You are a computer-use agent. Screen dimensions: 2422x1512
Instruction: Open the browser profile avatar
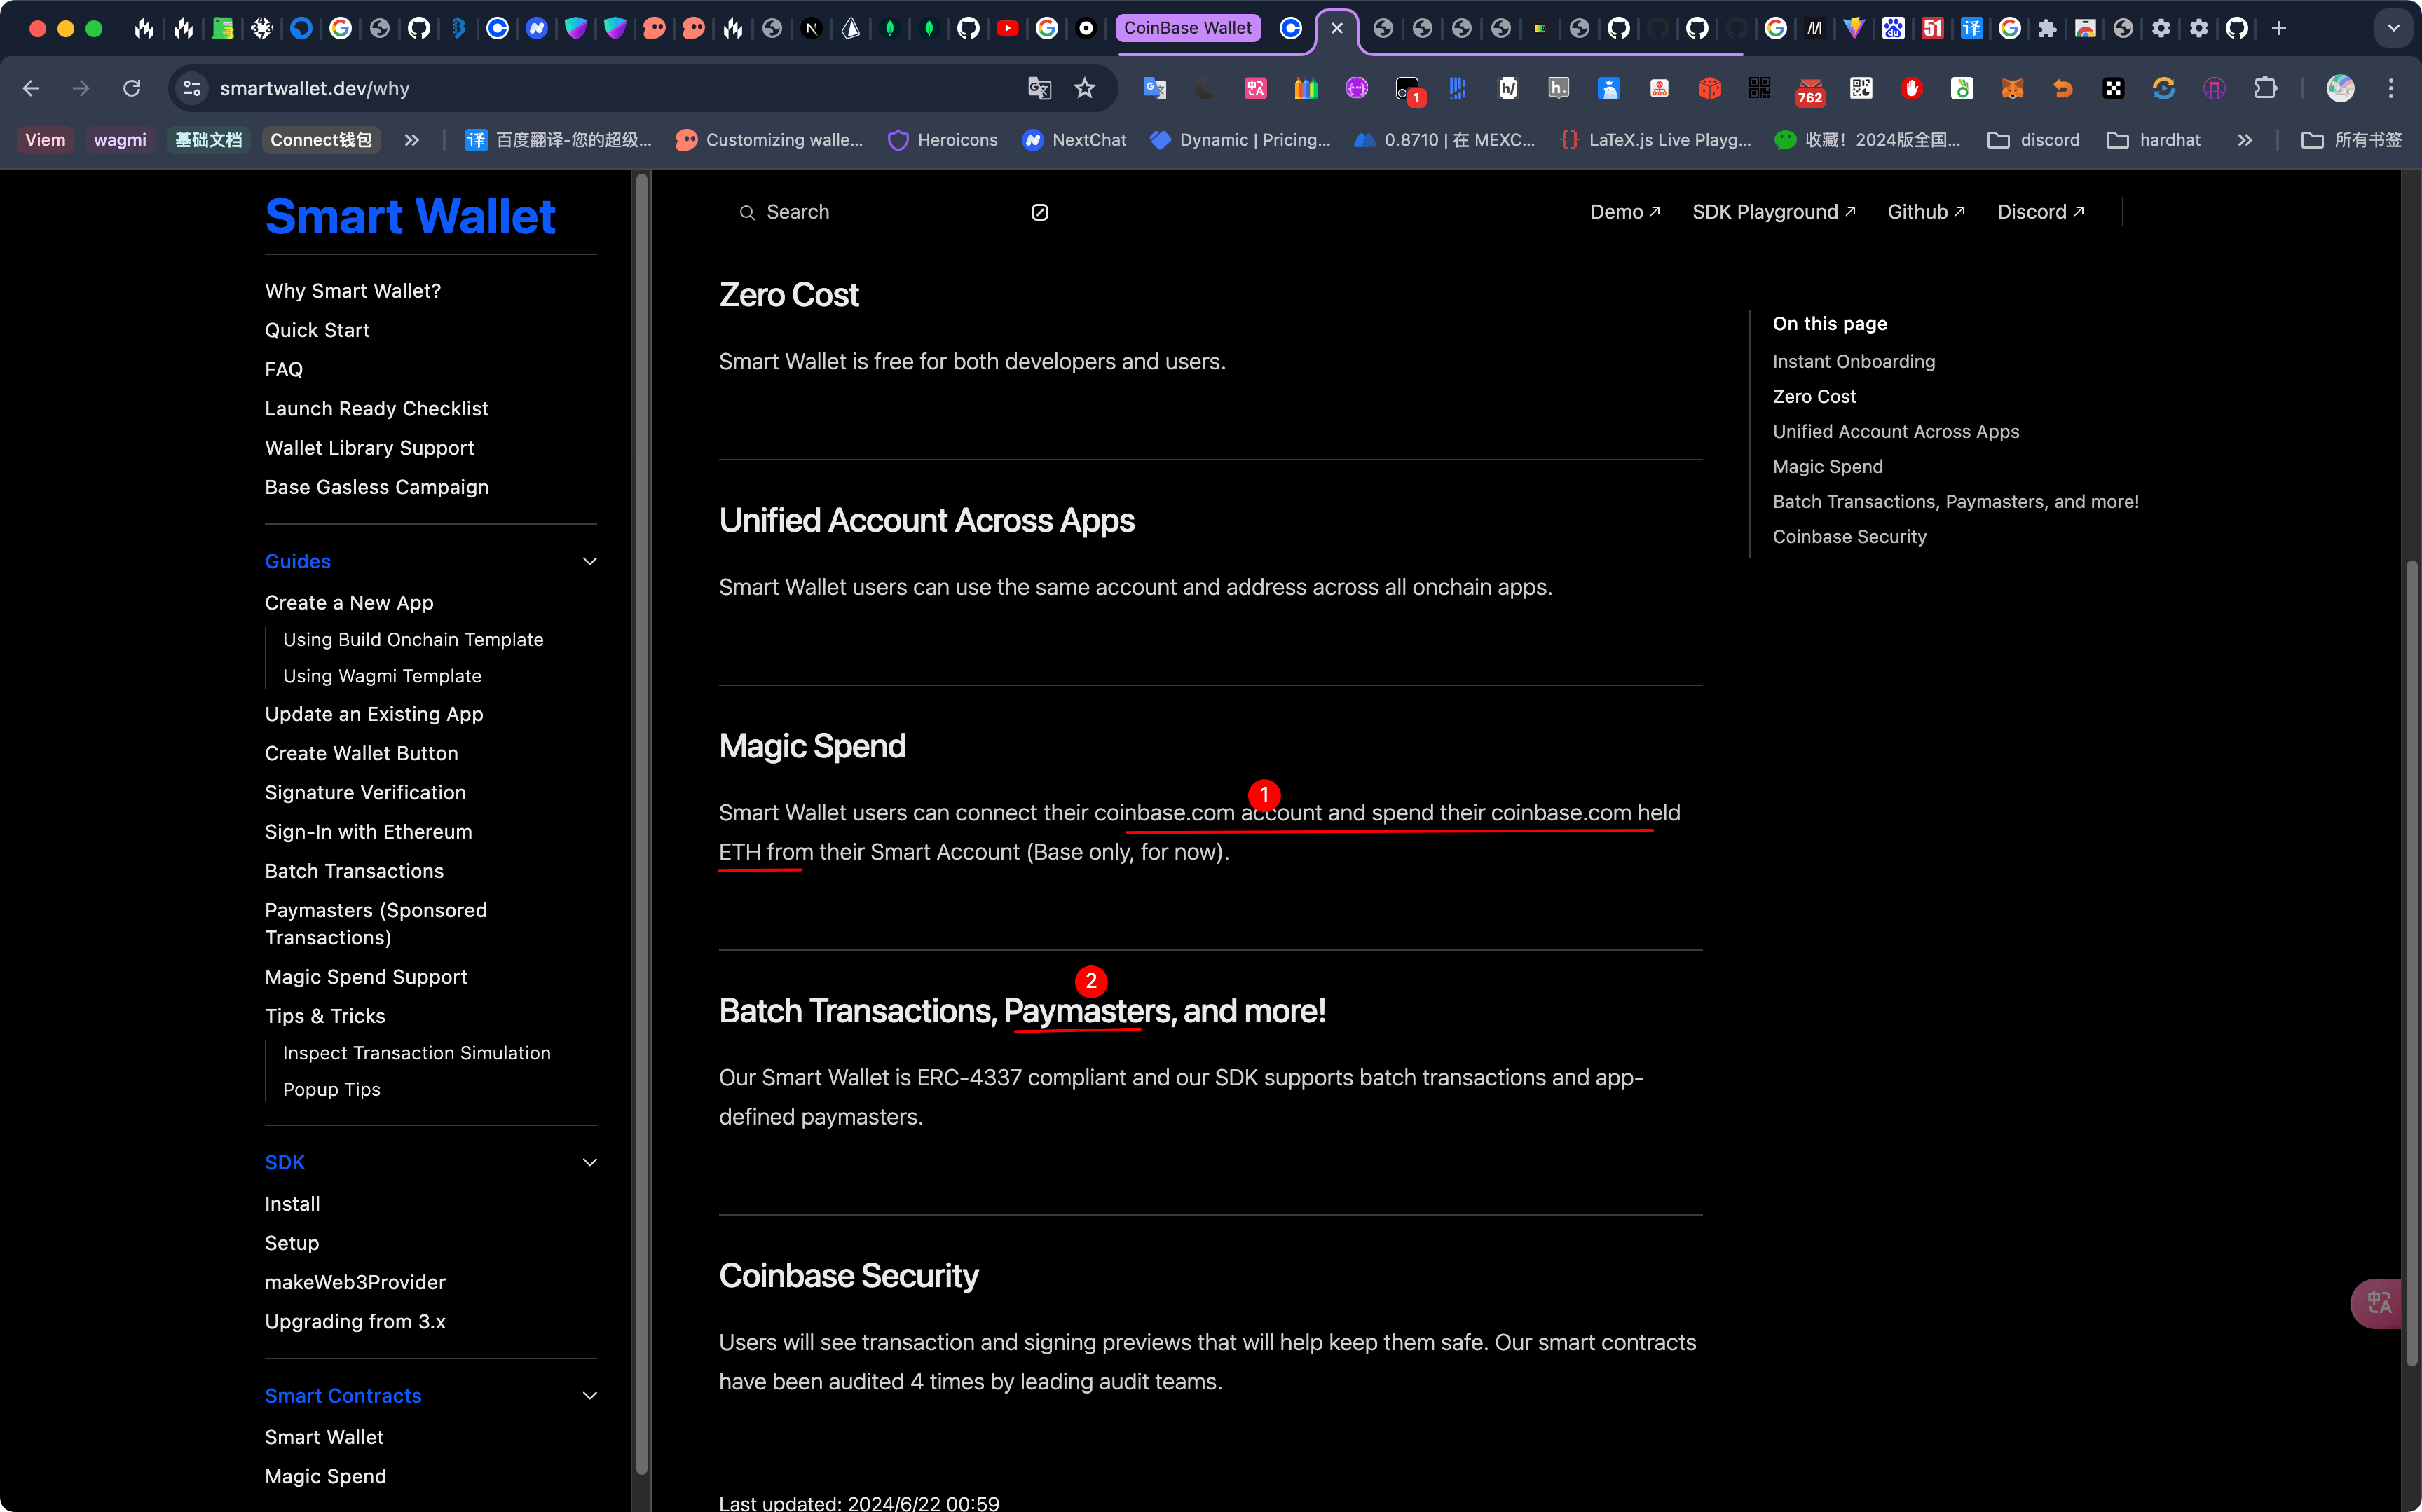pyautogui.click(x=2340, y=88)
